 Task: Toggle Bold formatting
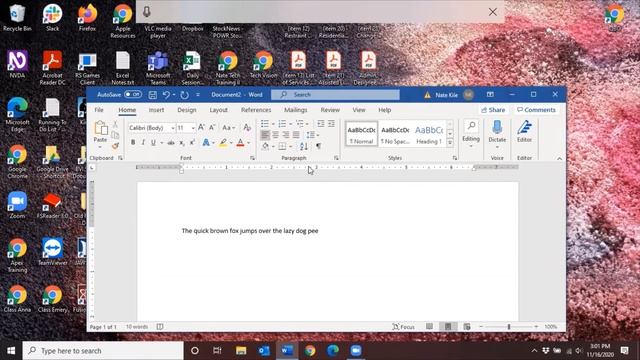tap(133, 142)
